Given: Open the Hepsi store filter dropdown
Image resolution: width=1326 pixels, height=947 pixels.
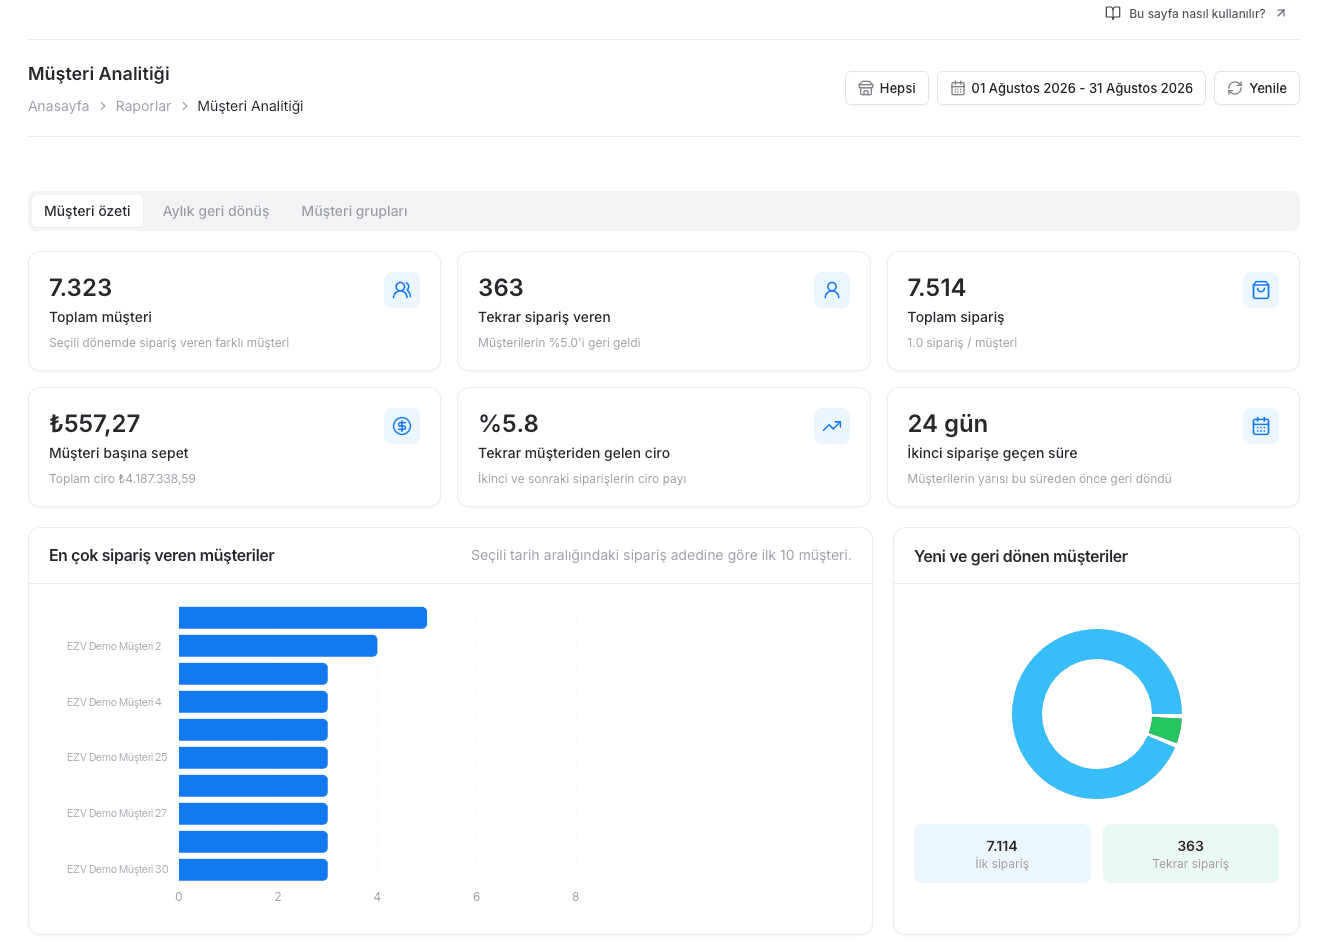Looking at the screenshot, I should [x=887, y=88].
